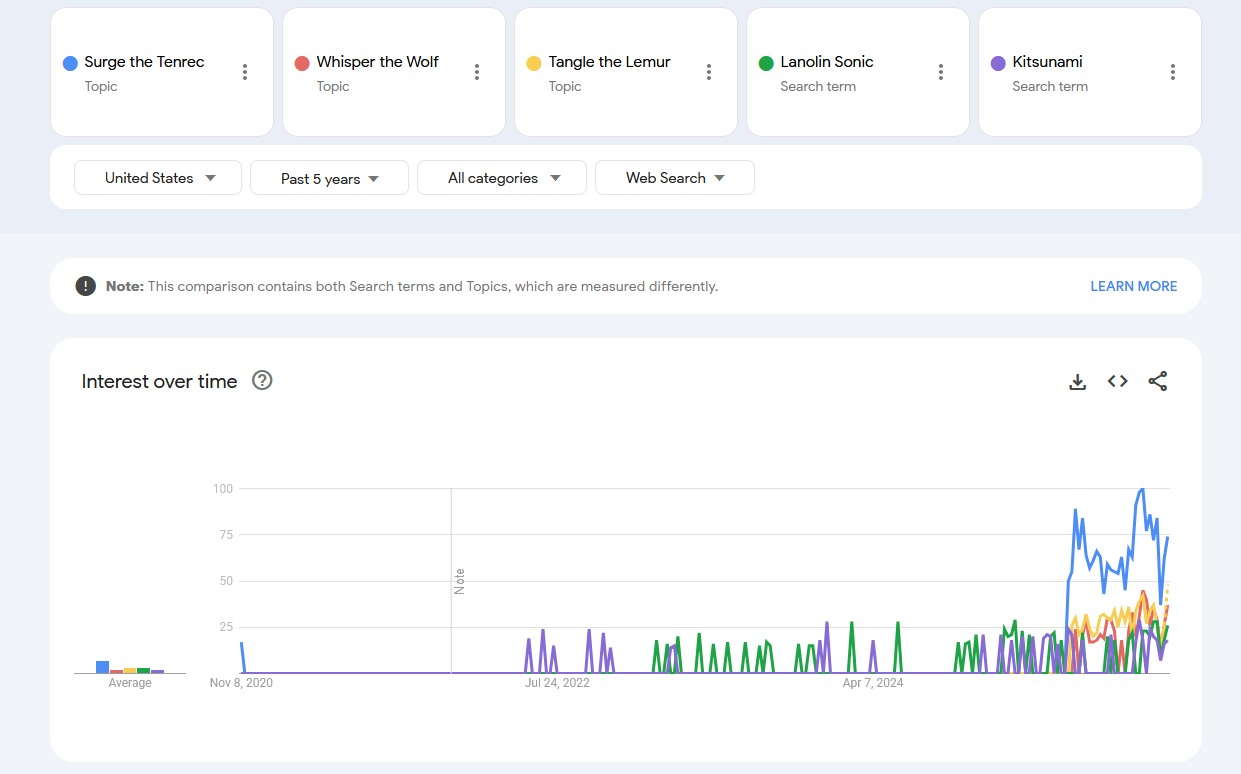Open more options for Lanolin Sonic
This screenshot has height=774, width=1241.
tap(941, 72)
